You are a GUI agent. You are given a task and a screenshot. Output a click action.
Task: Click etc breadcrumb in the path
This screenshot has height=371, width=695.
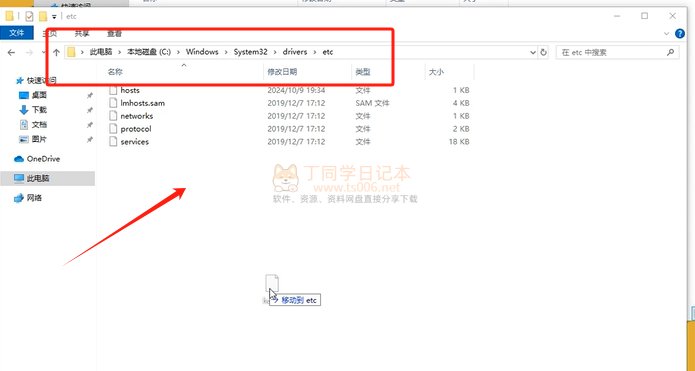tap(328, 52)
